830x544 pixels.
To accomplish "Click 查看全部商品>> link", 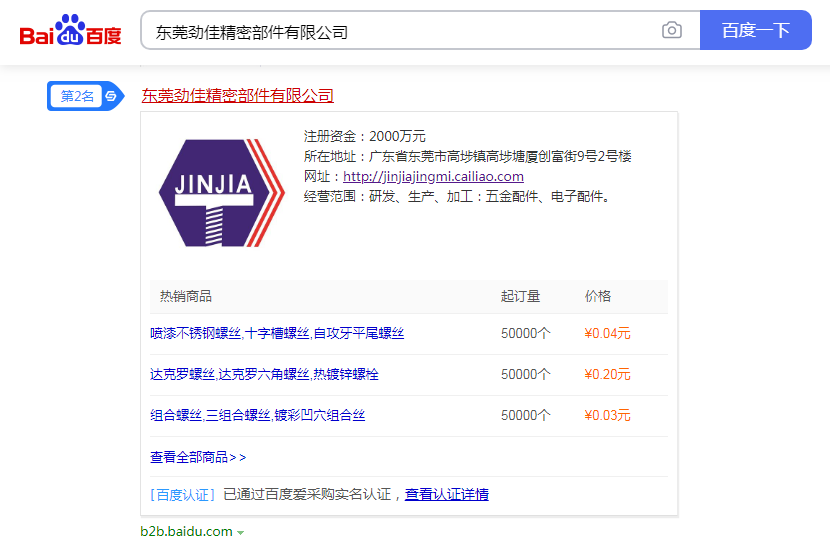I will (x=198, y=457).
